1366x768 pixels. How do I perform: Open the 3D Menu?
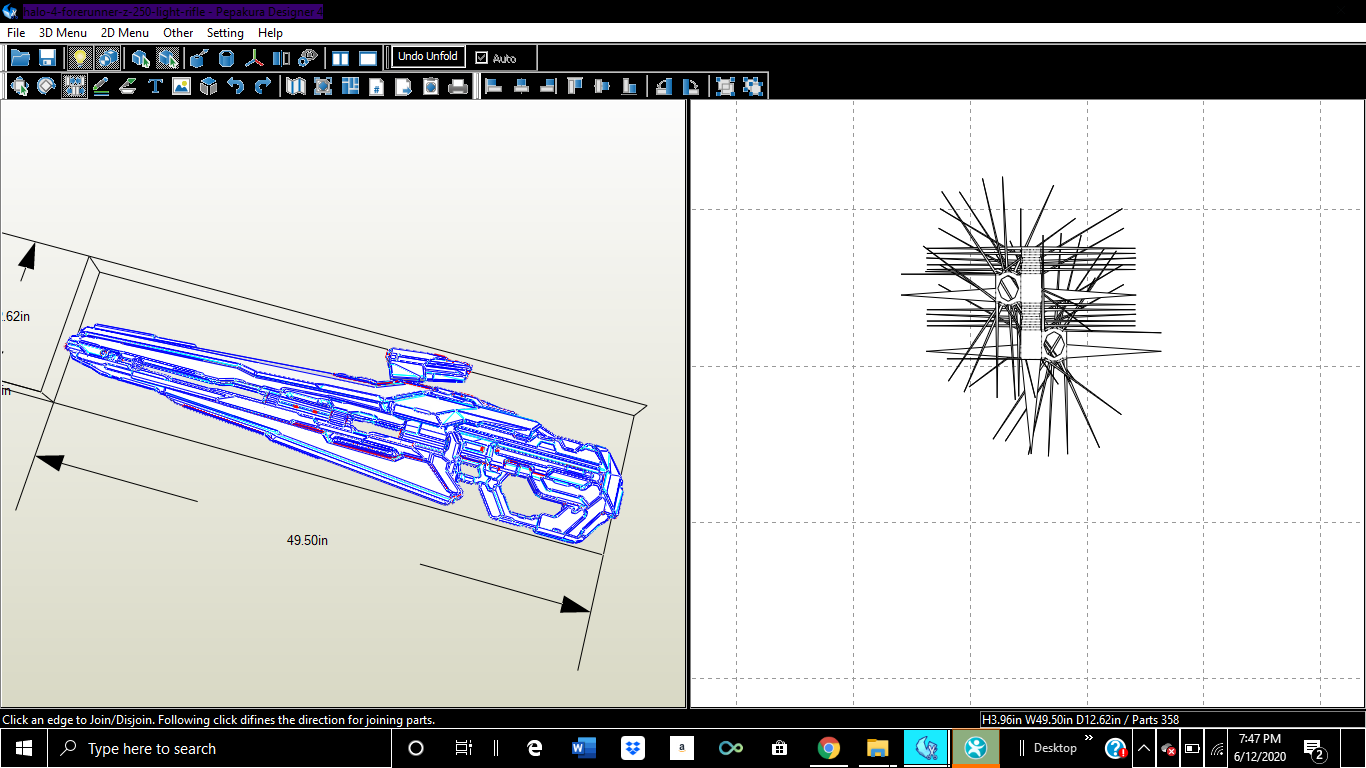63,33
